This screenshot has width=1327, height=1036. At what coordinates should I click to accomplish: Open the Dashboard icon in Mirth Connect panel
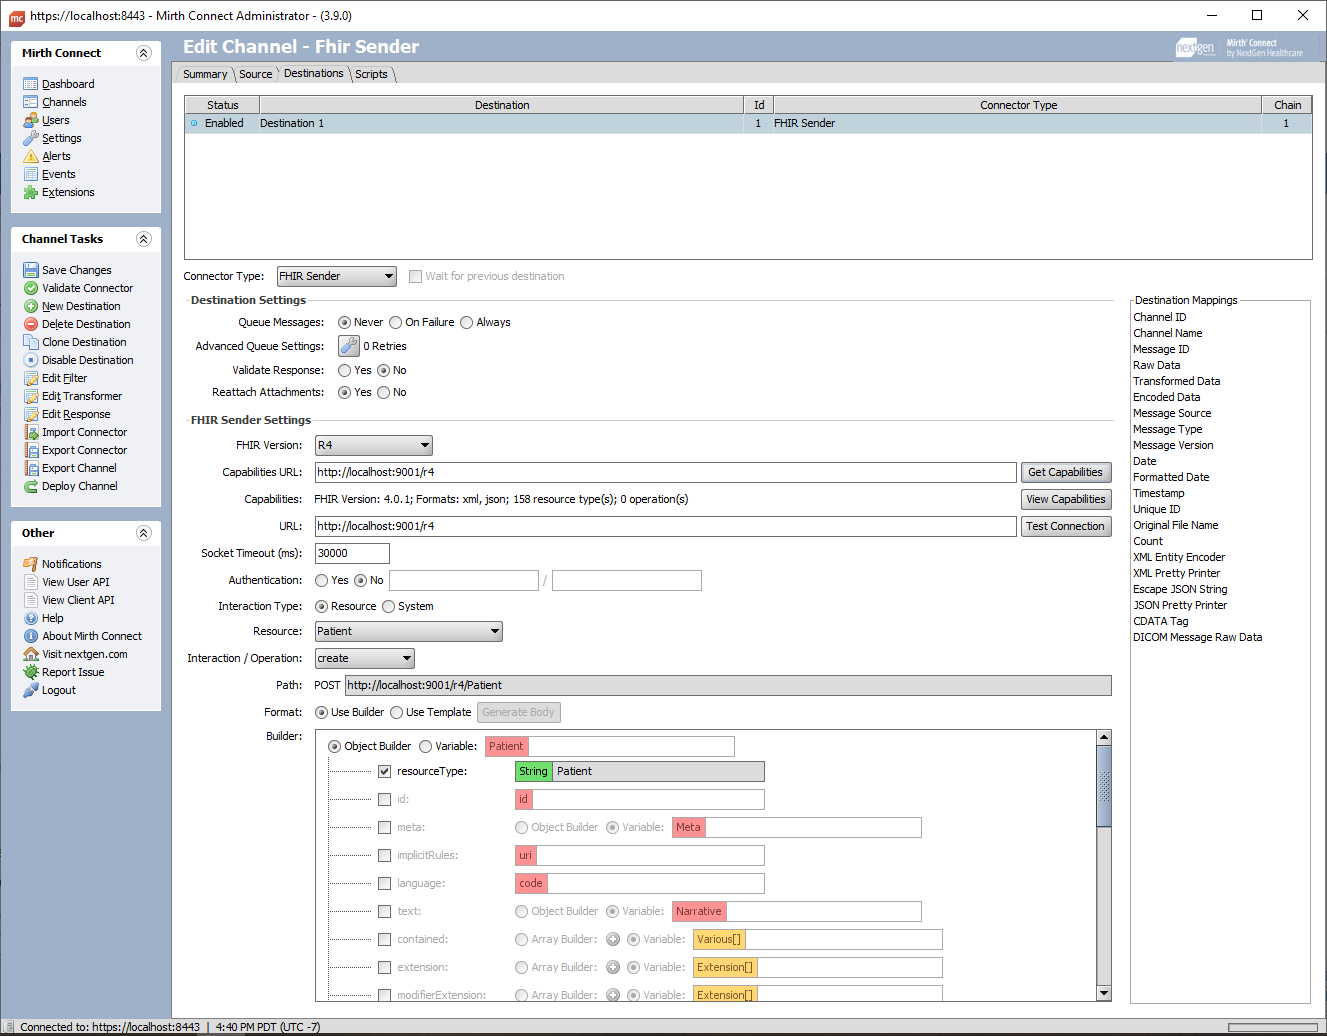click(x=31, y=84)
